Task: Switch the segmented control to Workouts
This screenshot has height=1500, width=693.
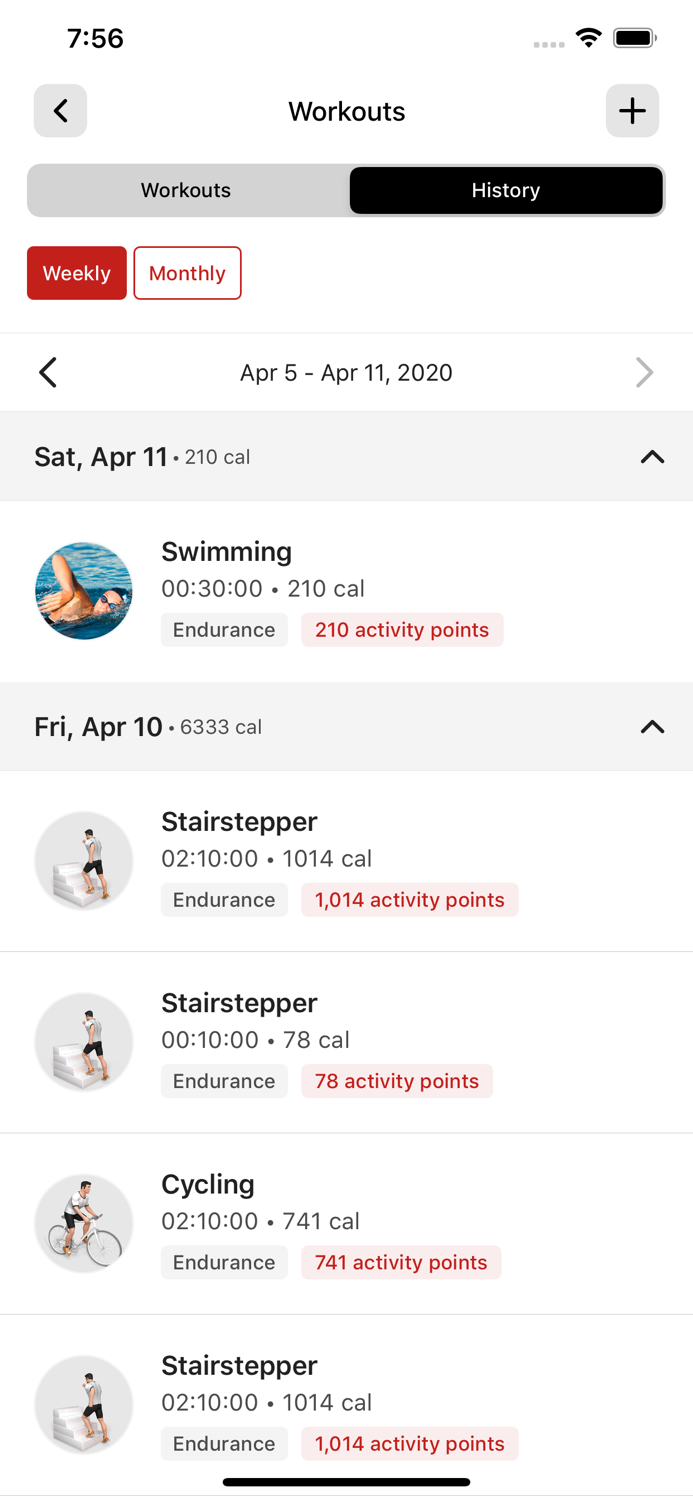Action: 186,190
